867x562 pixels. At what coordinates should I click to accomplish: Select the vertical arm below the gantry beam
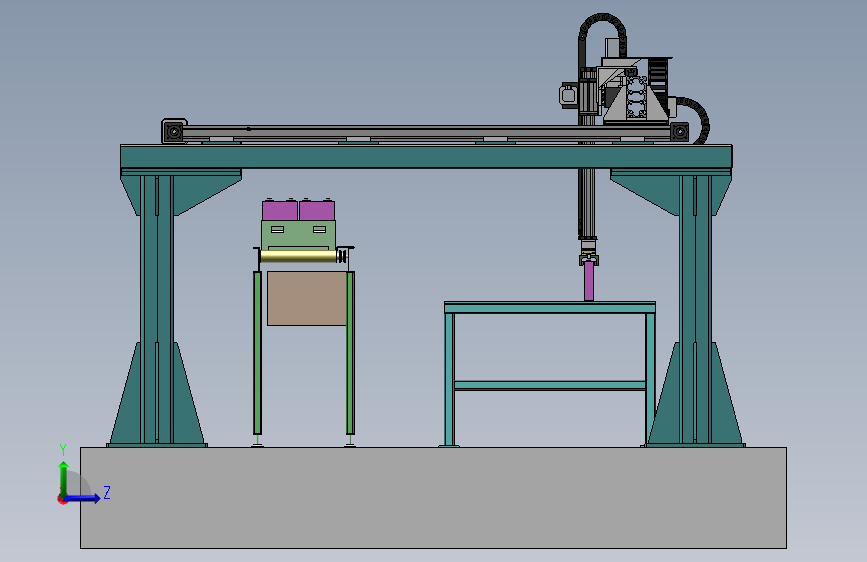pyautogui.click(x=587, y=204)
